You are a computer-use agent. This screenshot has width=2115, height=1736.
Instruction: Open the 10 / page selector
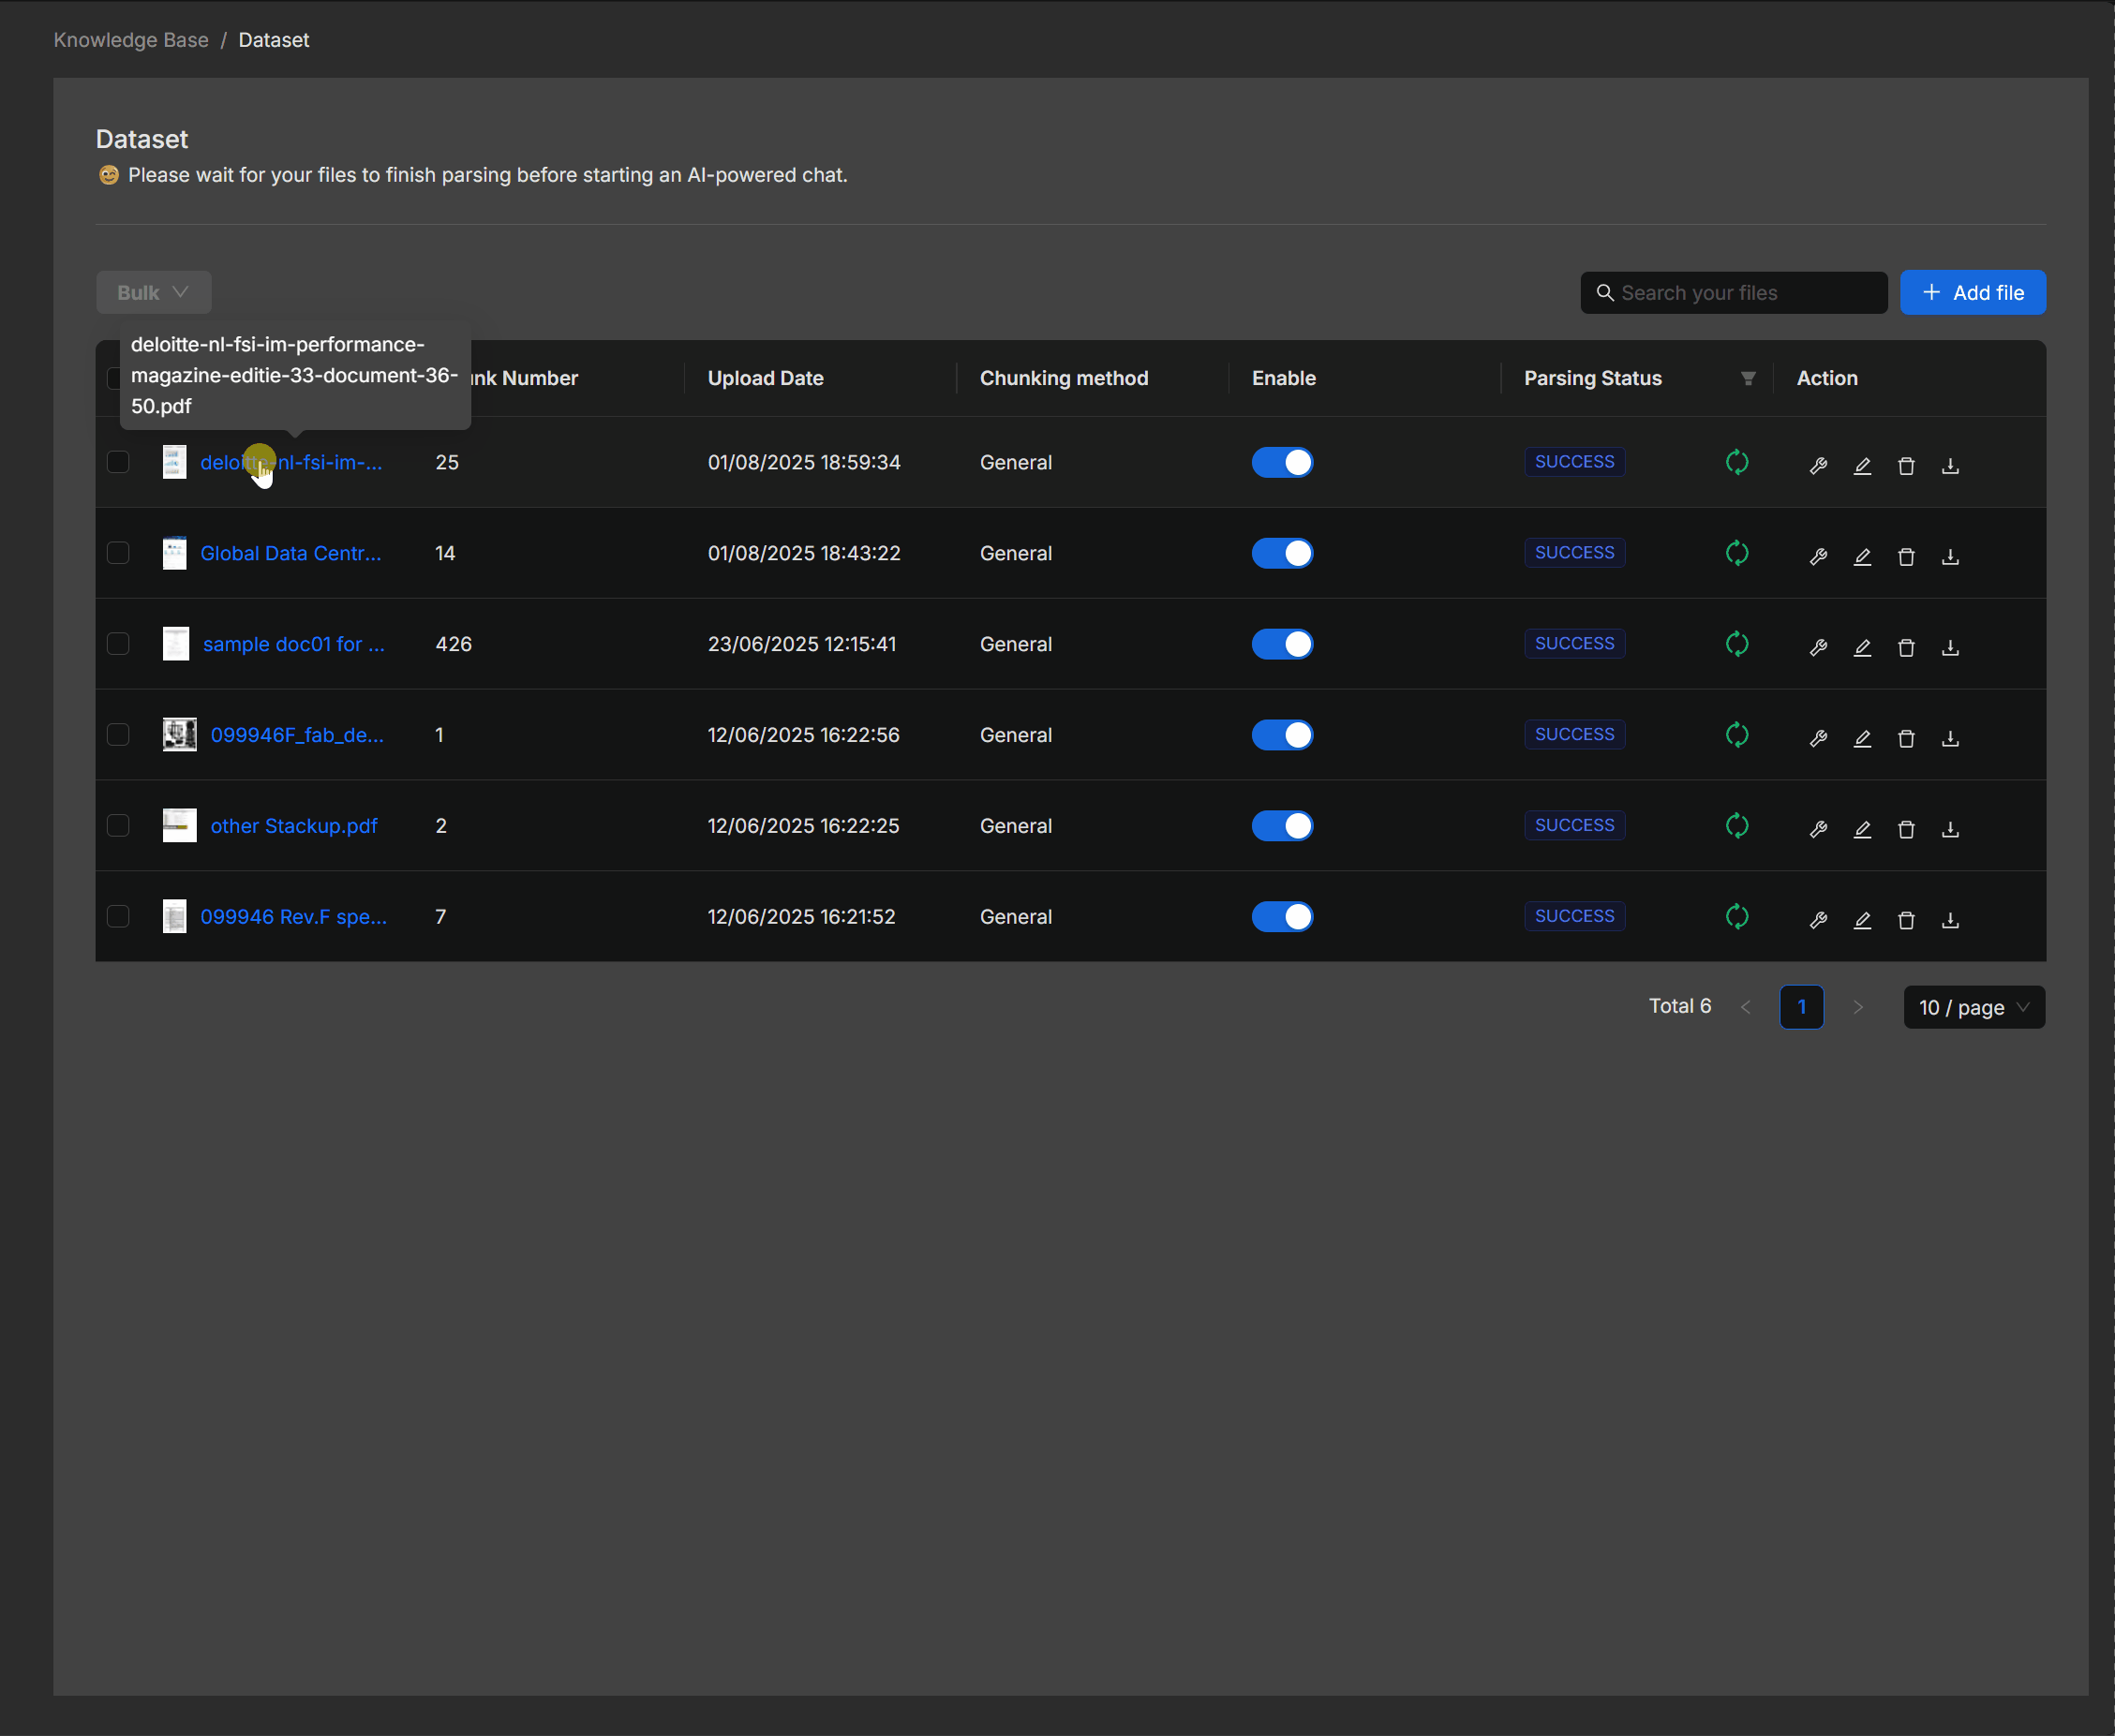tap(1973, 1007)
